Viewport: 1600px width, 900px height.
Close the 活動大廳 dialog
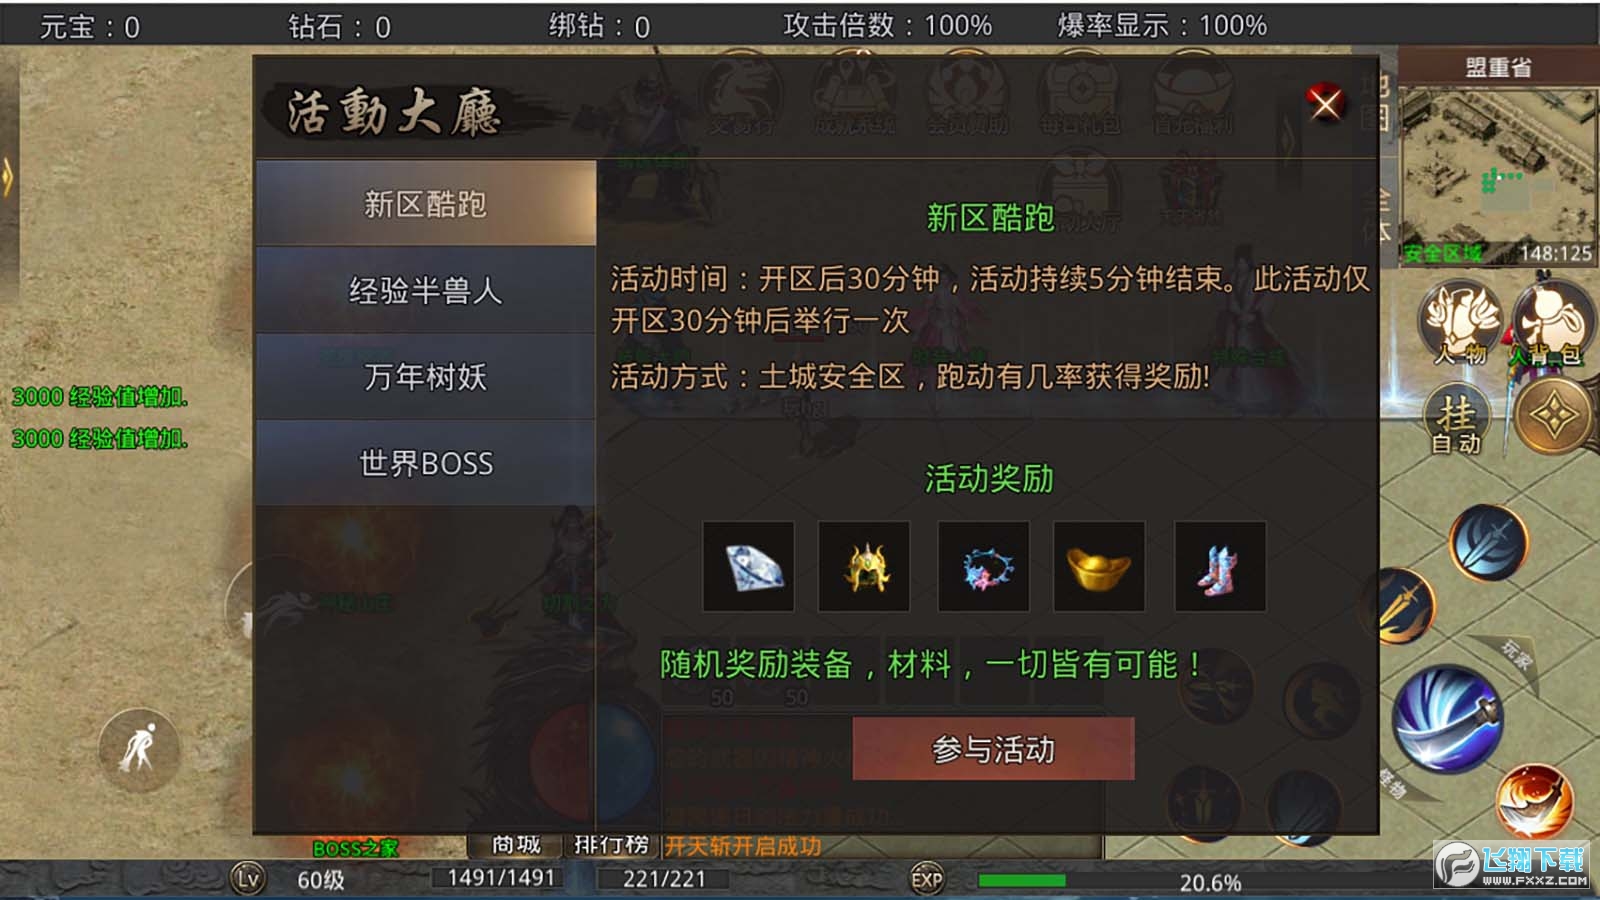[1326, 103]
